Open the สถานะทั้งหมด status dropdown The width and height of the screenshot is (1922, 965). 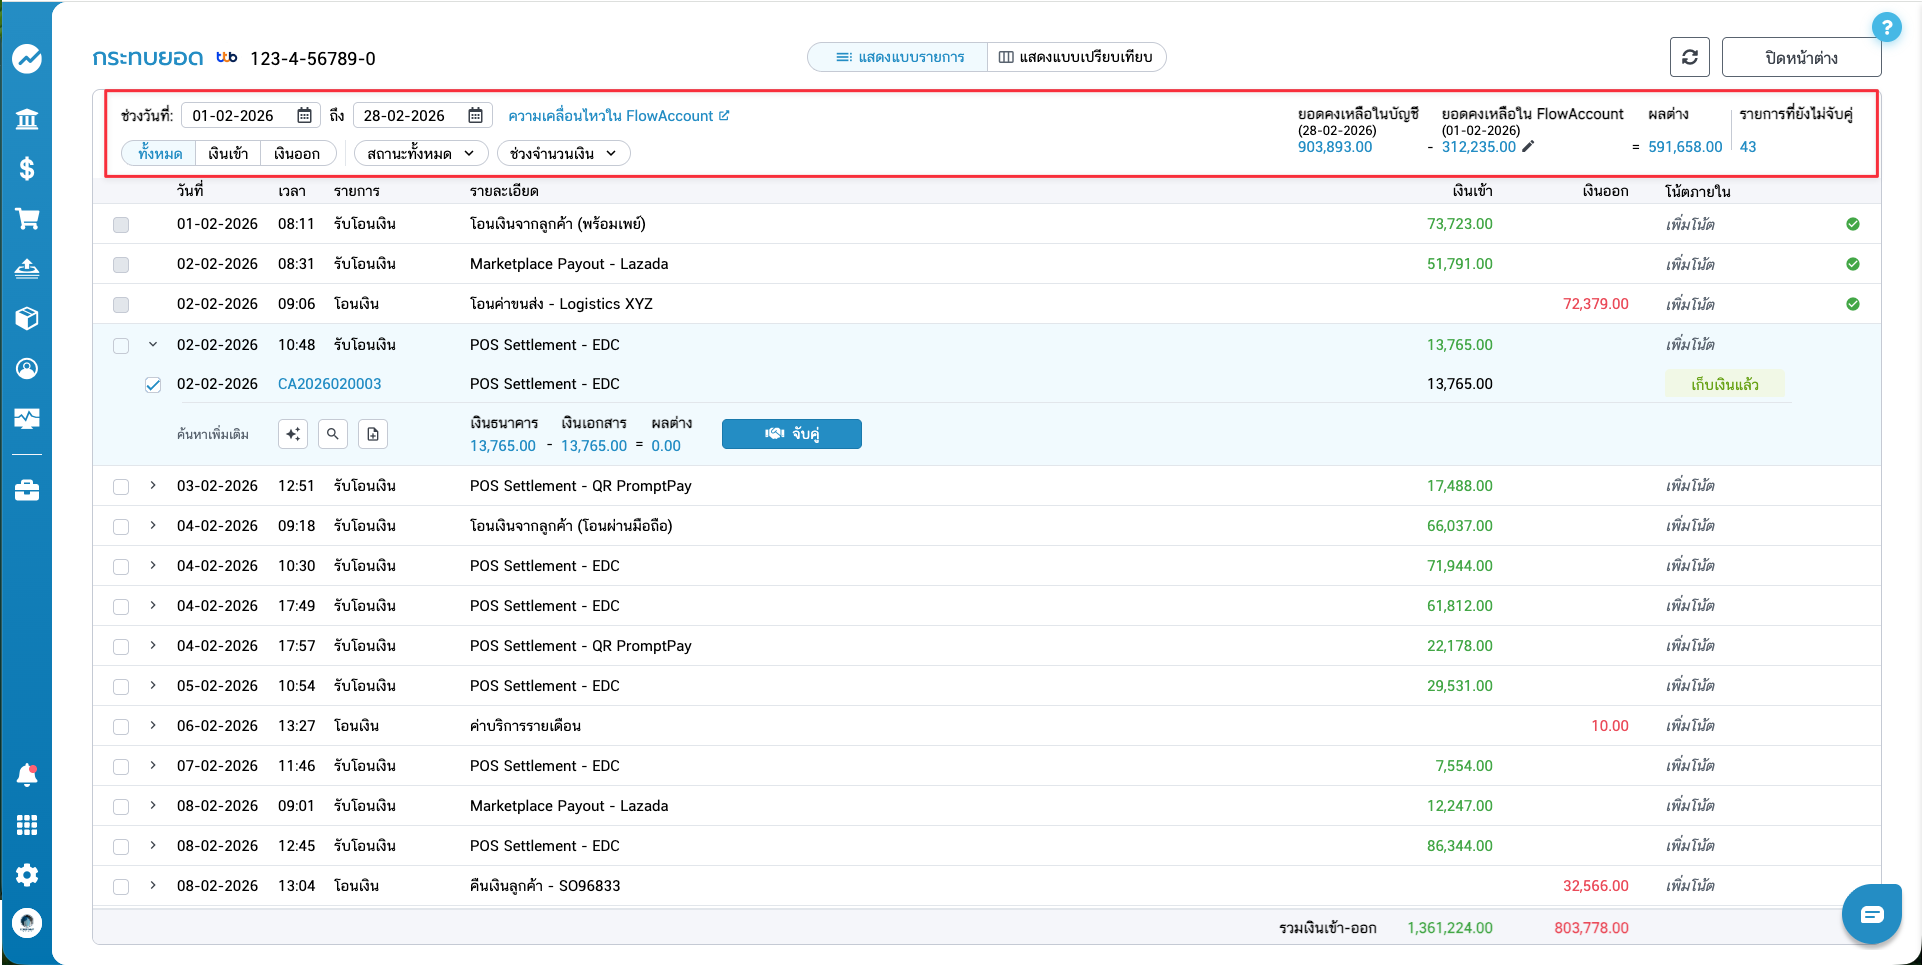[x=420, y=154]
